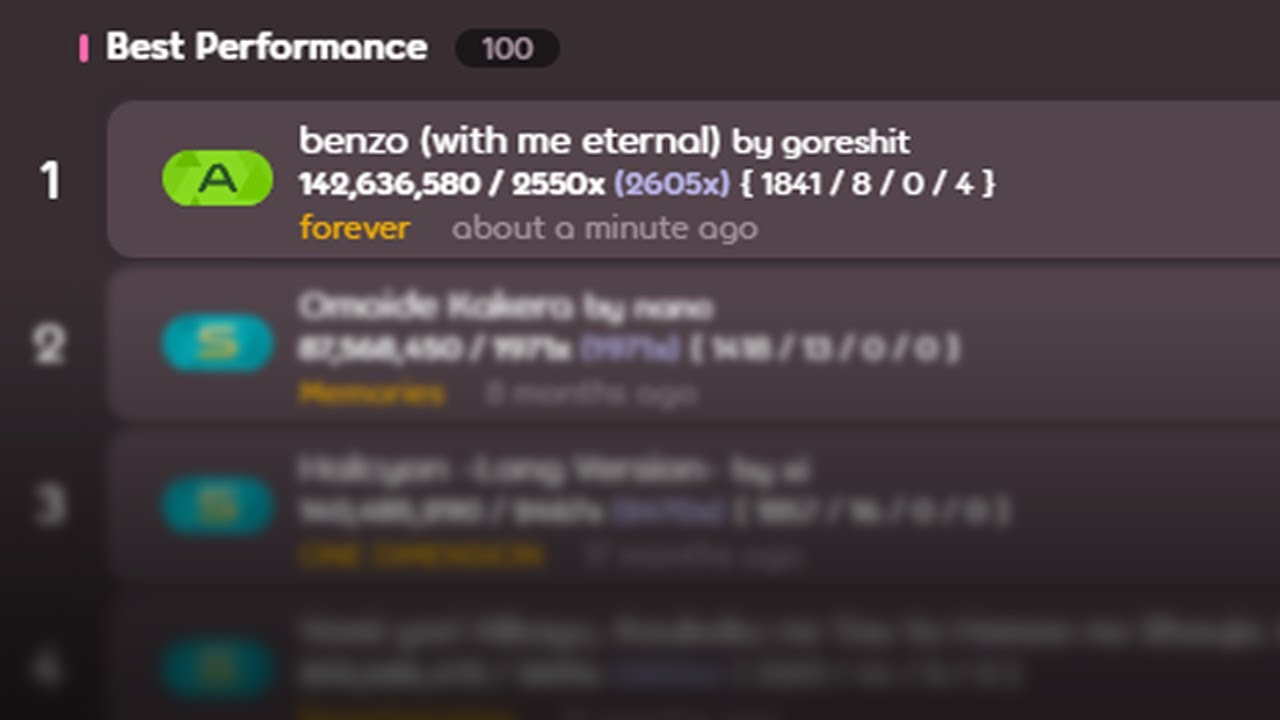Open the Omoide Kakera beatmap title

tap(436, 306)
